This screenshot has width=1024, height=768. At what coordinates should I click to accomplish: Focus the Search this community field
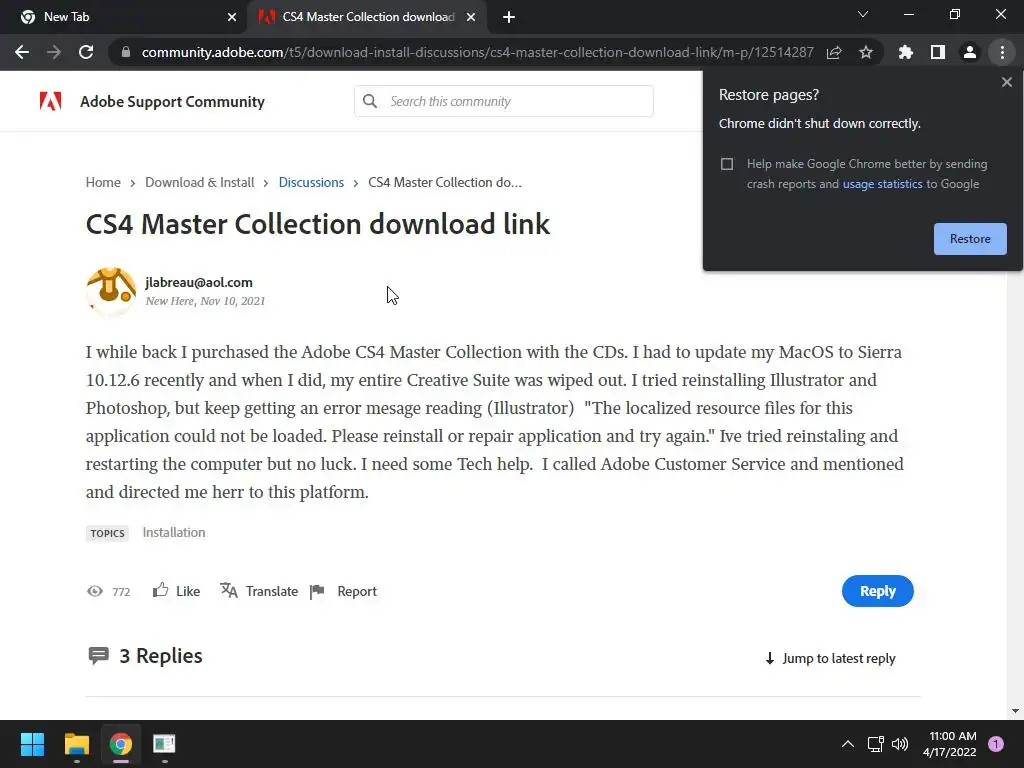coord(504,101)
